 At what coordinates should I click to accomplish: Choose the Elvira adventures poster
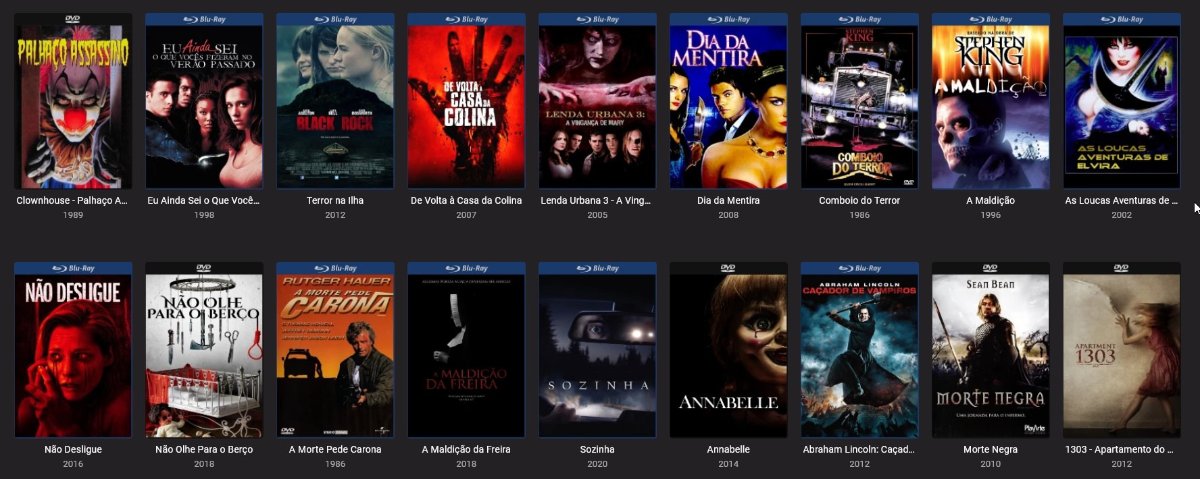pyautogui.click(x=1121, y=100)
